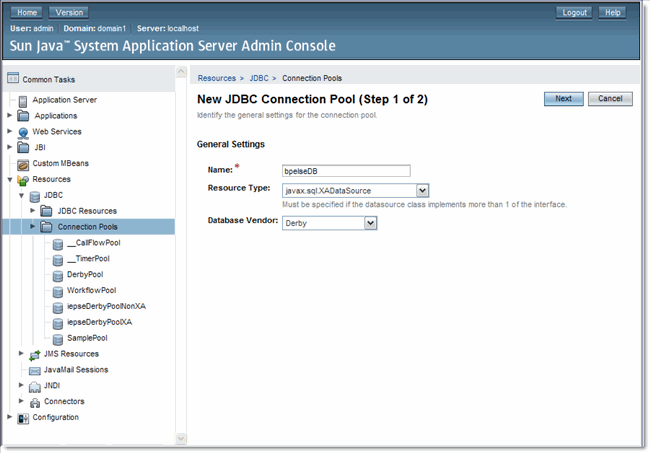650x453 pixels.
Task: Select the SamplePool tree item
Action: pos(87,338)
